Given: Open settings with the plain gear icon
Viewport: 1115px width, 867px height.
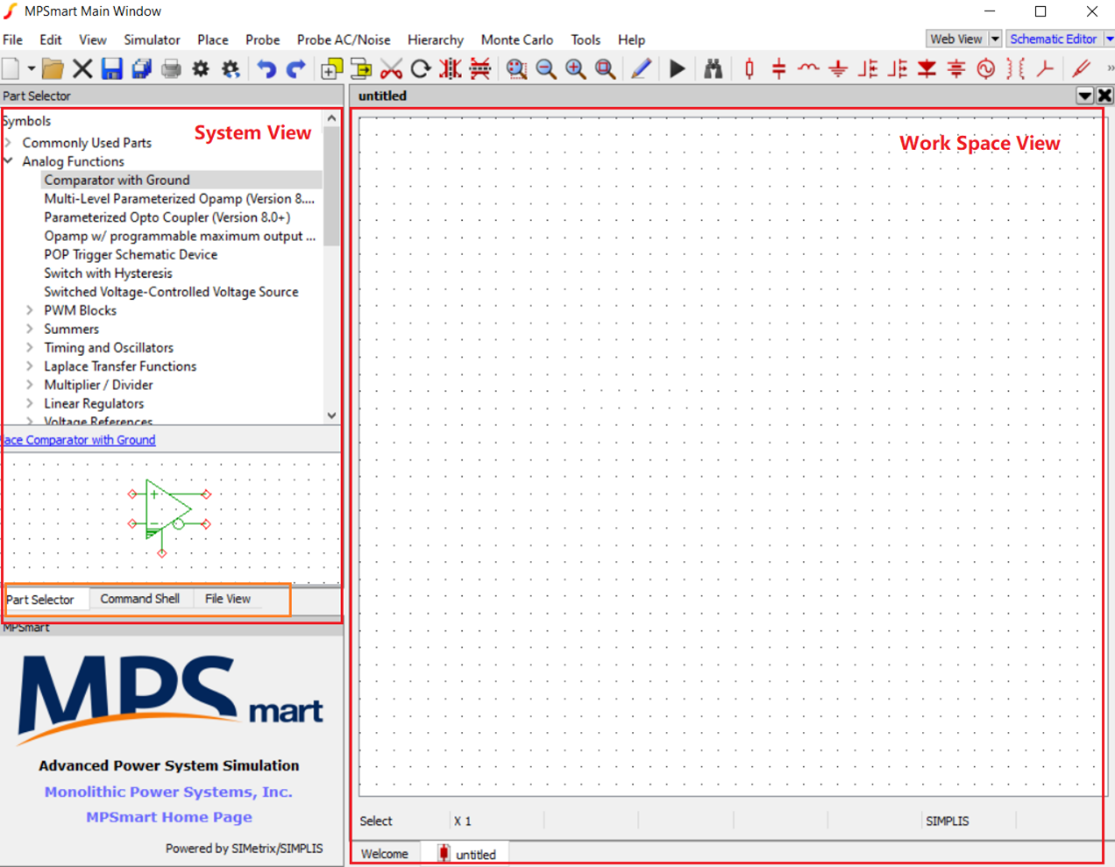Looking at the screenshot, I should pyautogui.click(x=201, y=69).
